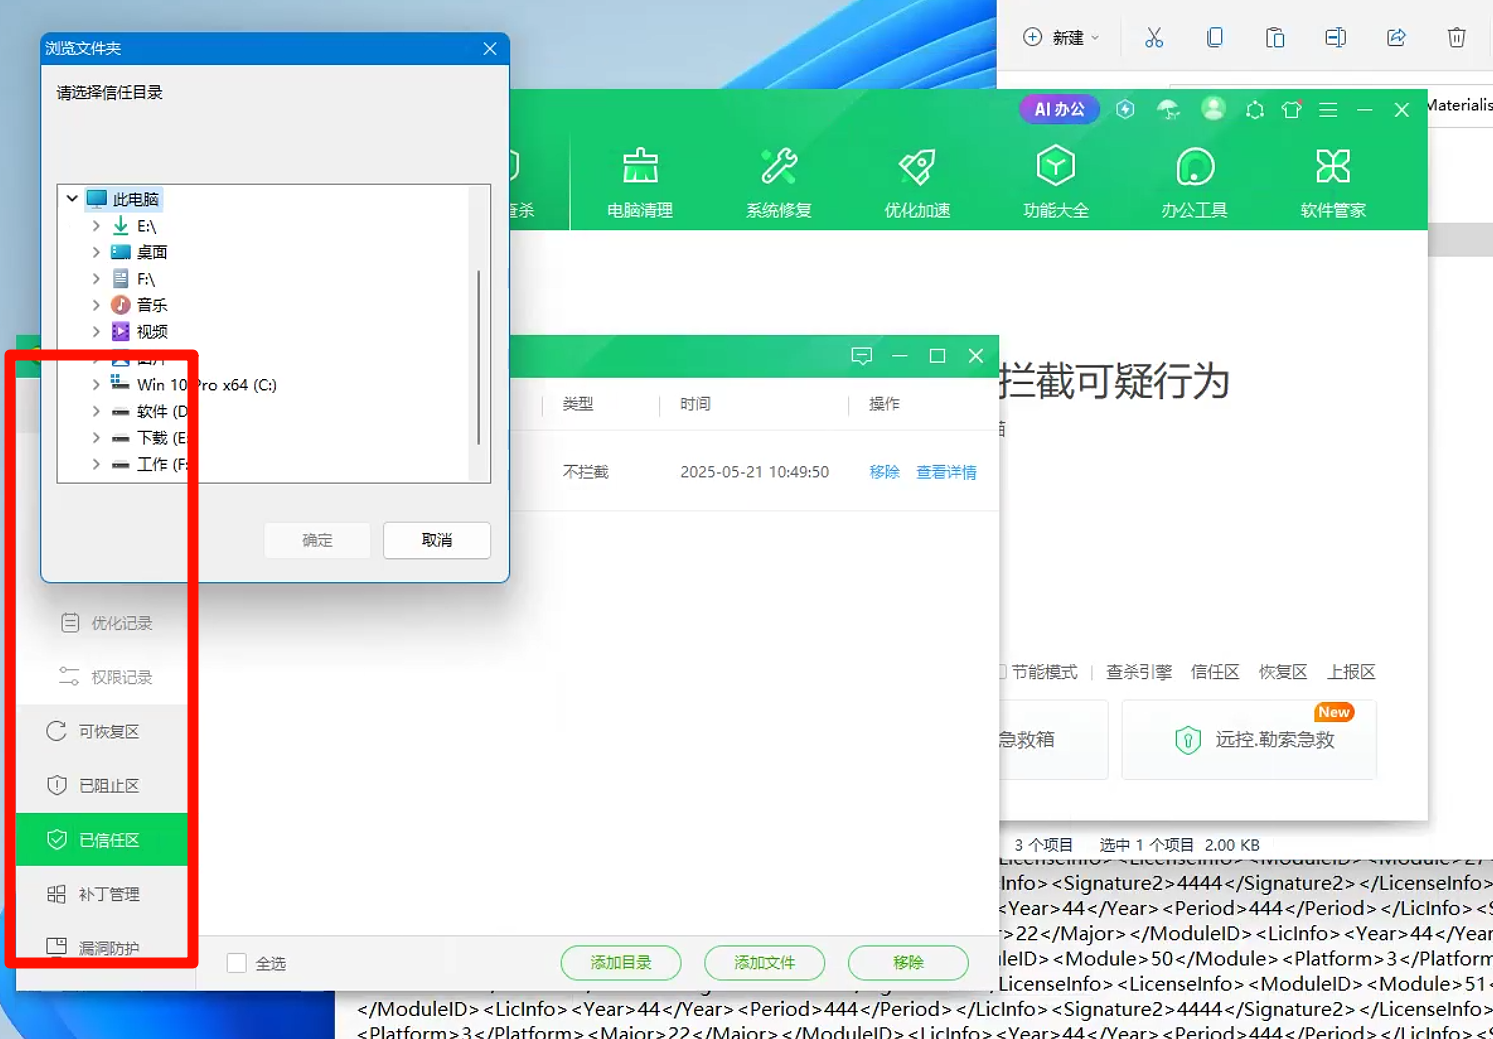The width and height of the screenshot is (1493, 1039).
Task: Click the 移除 link in the row
Action: pyautogui.click(x=884, y=472)
